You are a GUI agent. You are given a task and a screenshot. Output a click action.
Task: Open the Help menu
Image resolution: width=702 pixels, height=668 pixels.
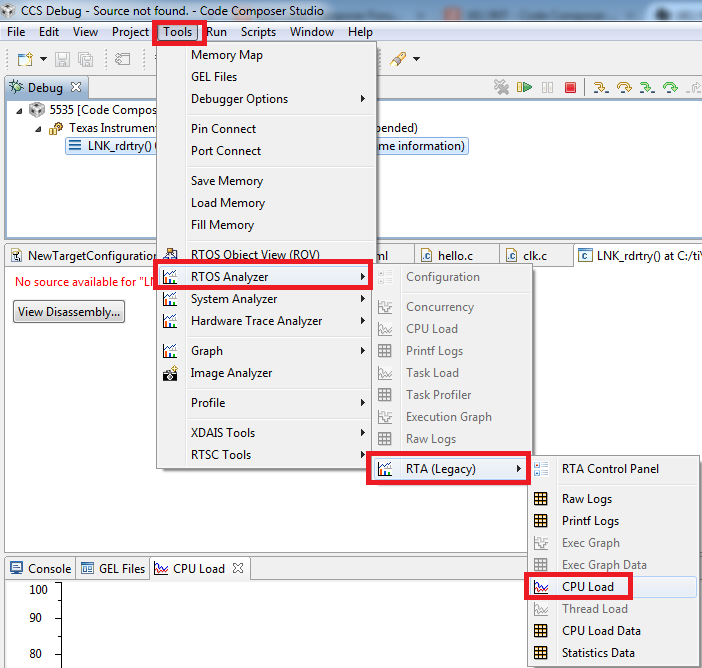[360, 32]
